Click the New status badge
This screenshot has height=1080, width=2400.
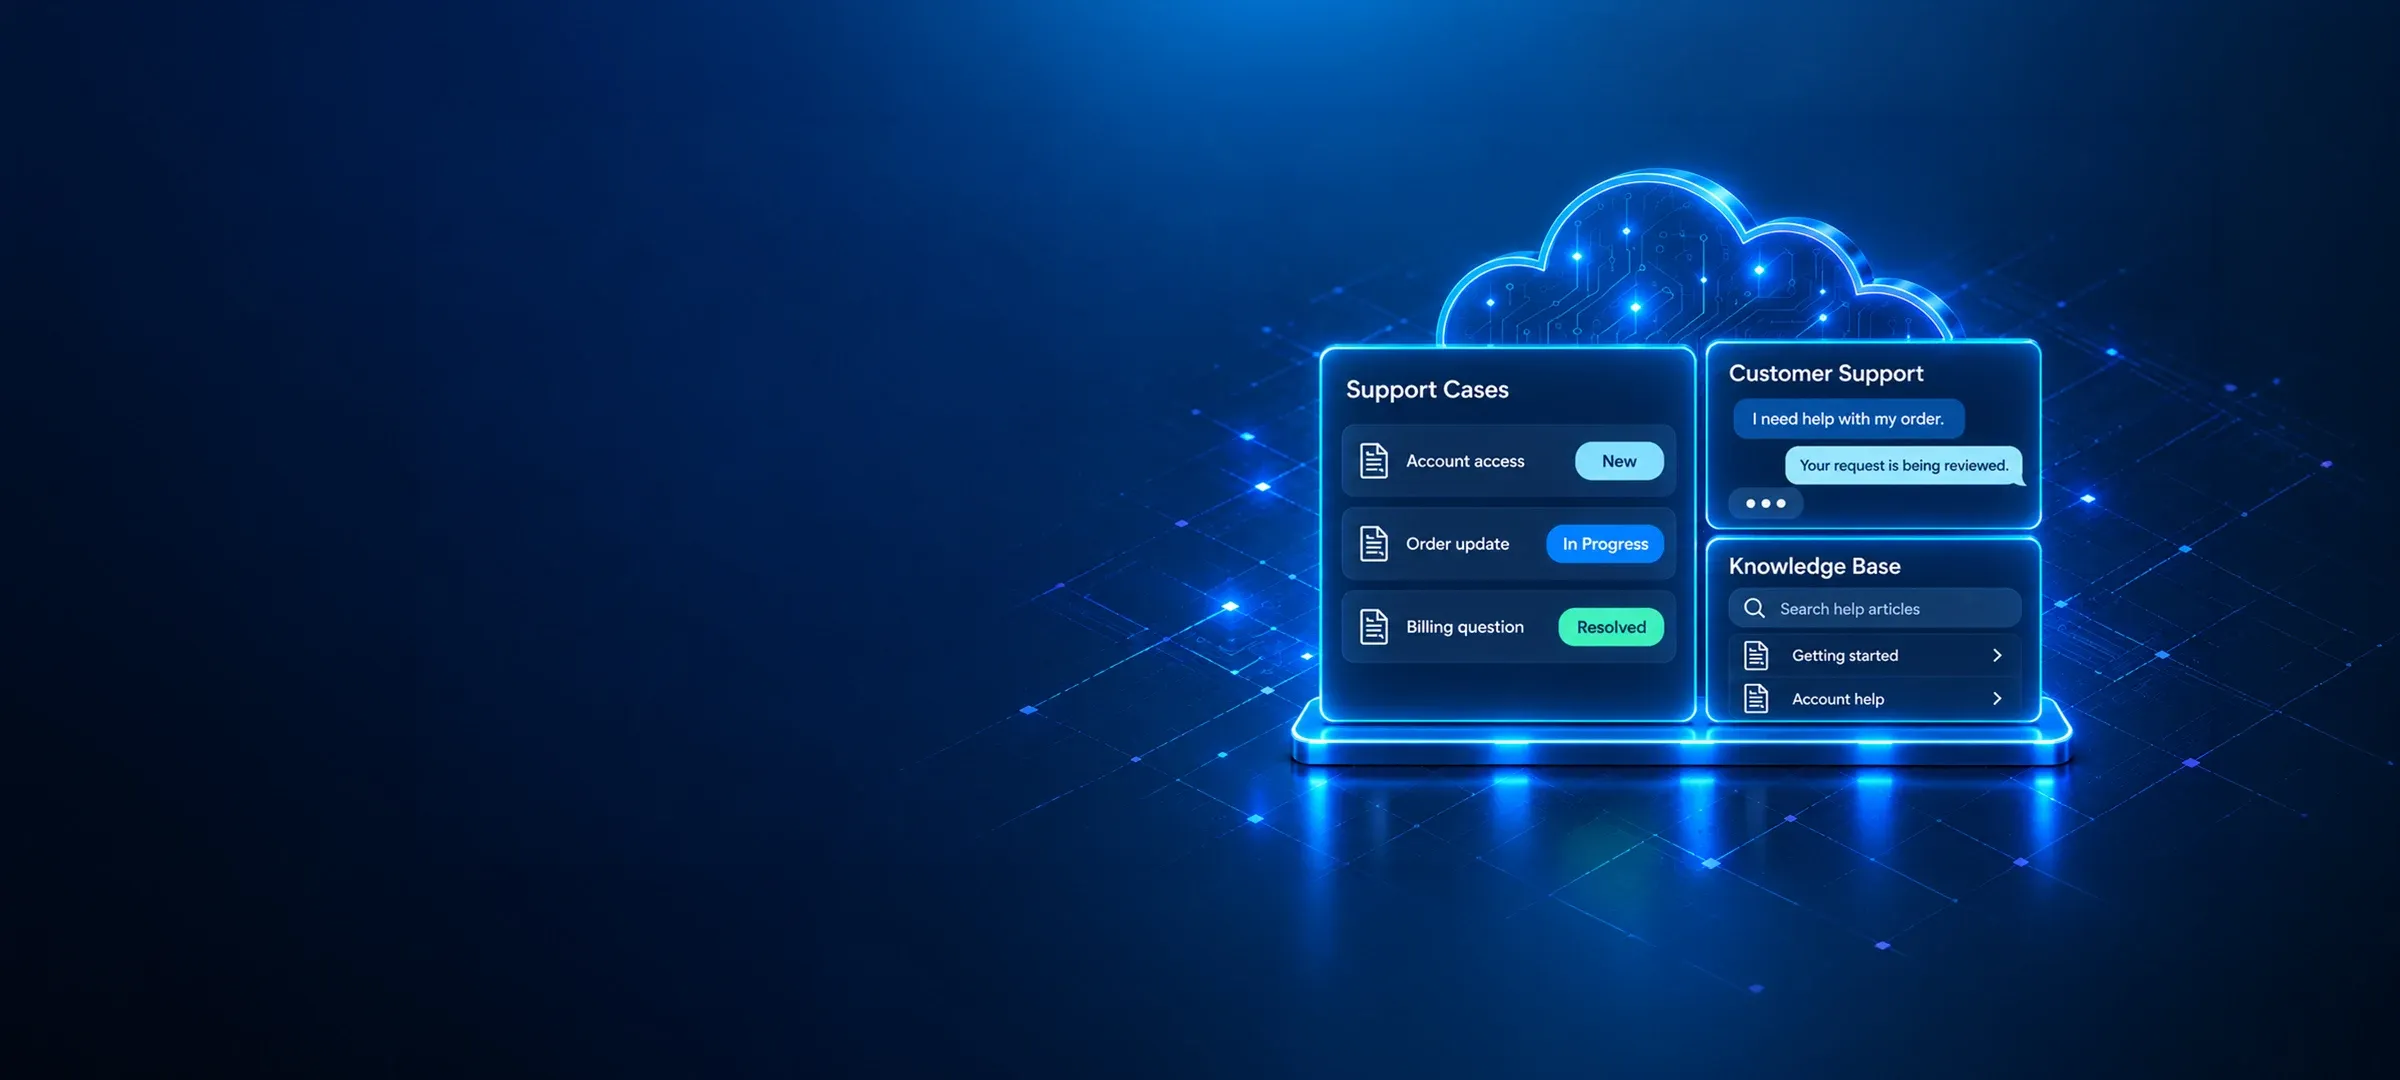[x=1619, y=461]
